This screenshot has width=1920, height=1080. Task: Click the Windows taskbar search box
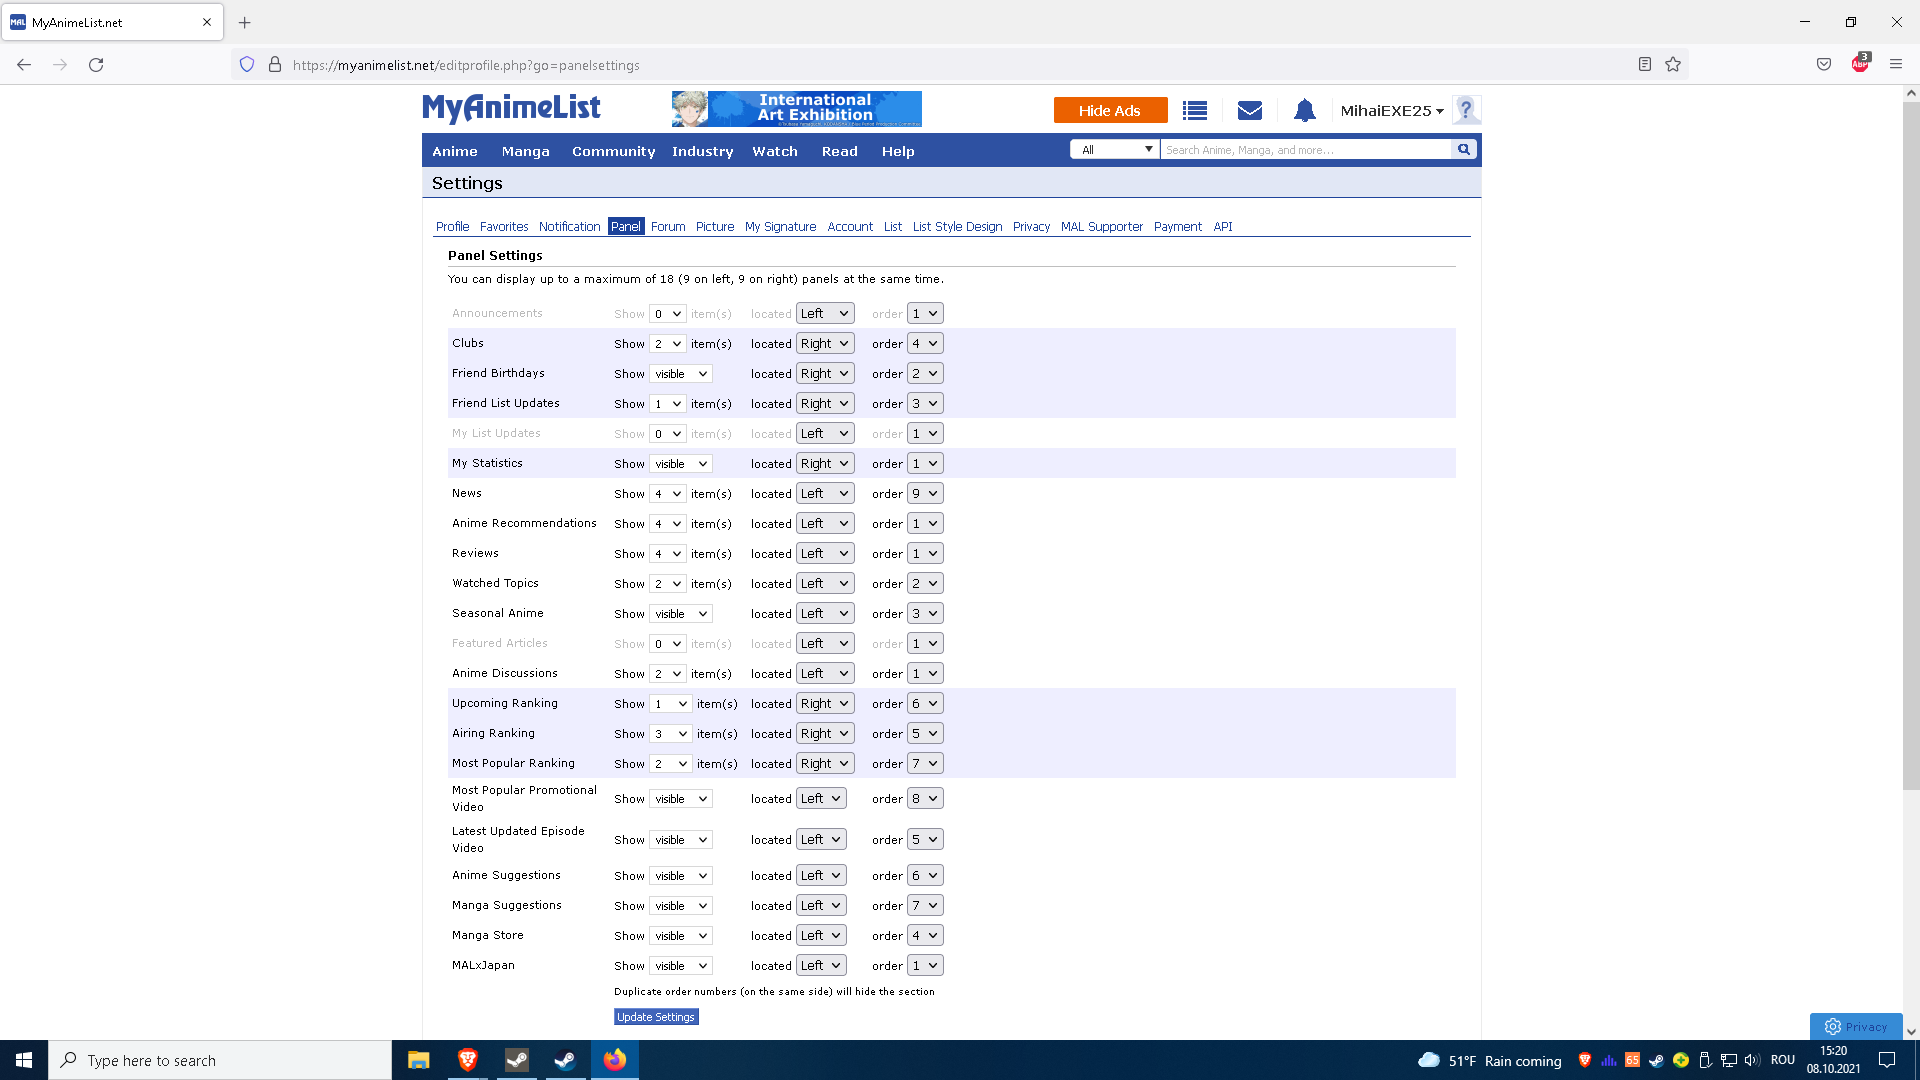click(220, 1060)
